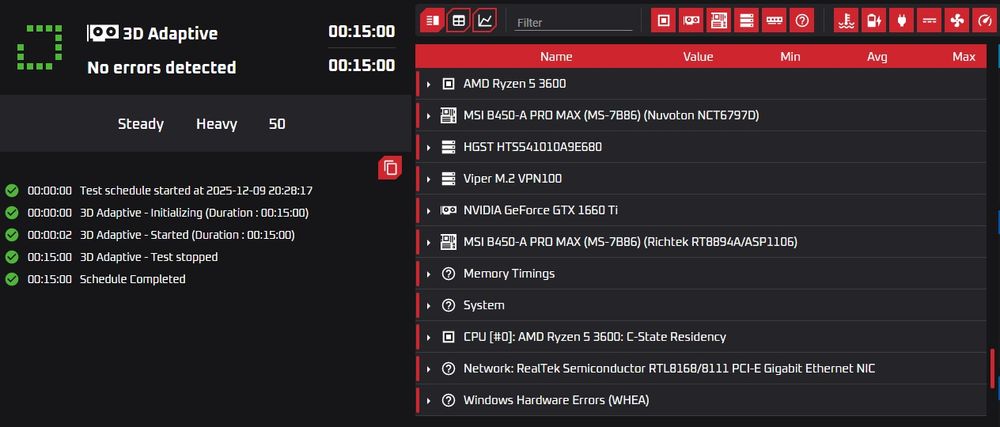Toggle the power plug sensor filter
The image size is (1000, 427).
(x=902, y=21)
